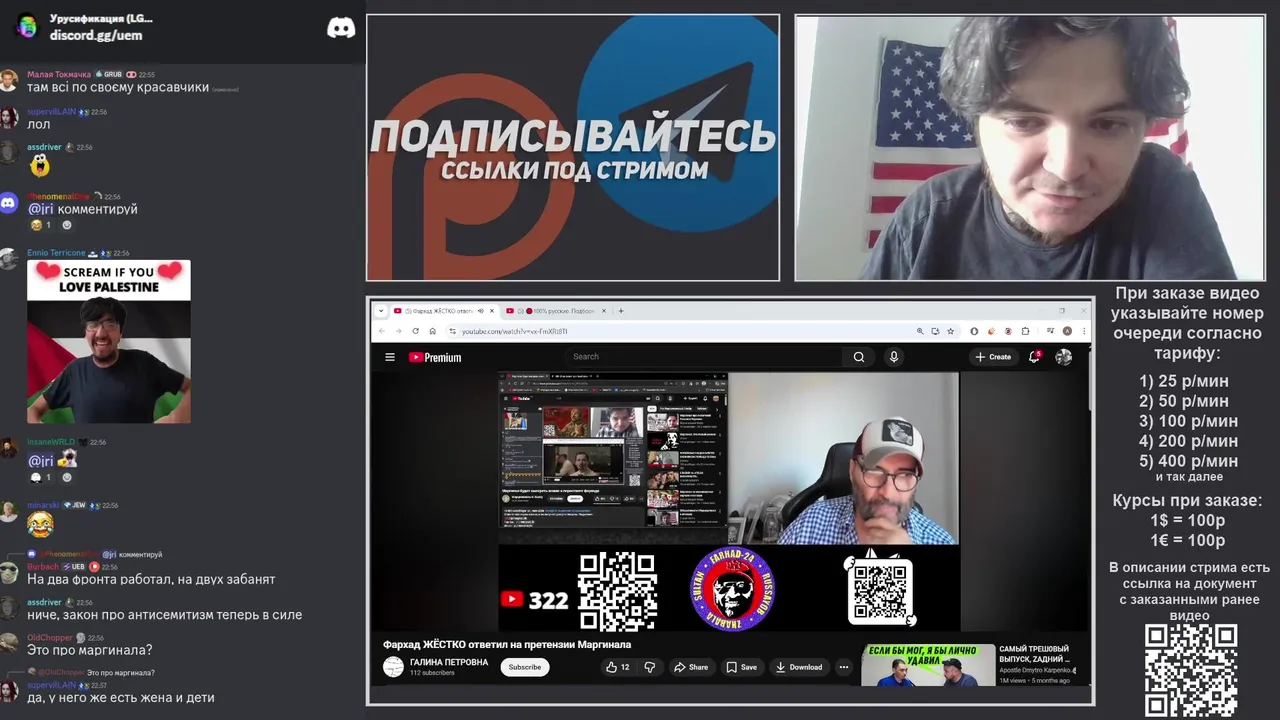This screenshot has height=720, width=1280.
Task: Activate voice search microphone icon
Action: coord(894,357)
